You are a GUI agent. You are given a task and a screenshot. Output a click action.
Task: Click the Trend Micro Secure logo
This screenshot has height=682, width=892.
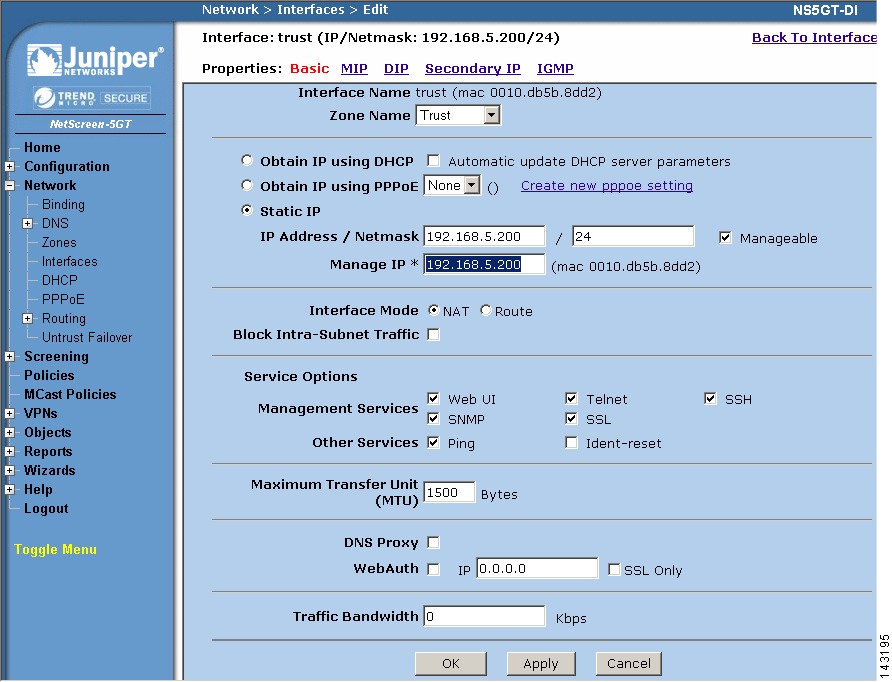(92, 98)
